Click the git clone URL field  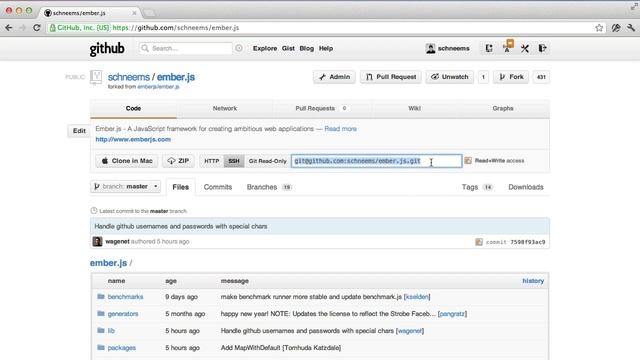pyautogui.click(x=376, y=161)
